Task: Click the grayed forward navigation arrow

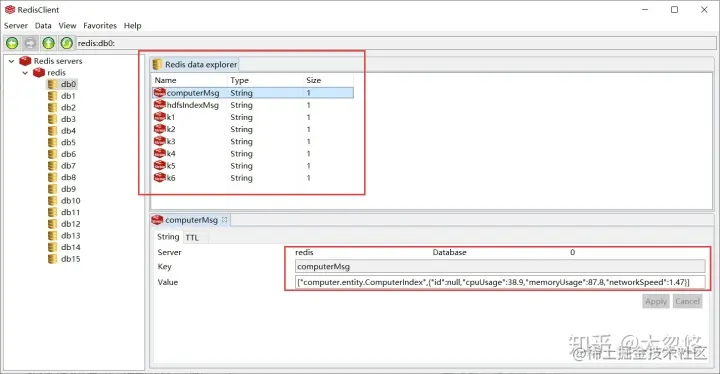Action: pos(30,43)
